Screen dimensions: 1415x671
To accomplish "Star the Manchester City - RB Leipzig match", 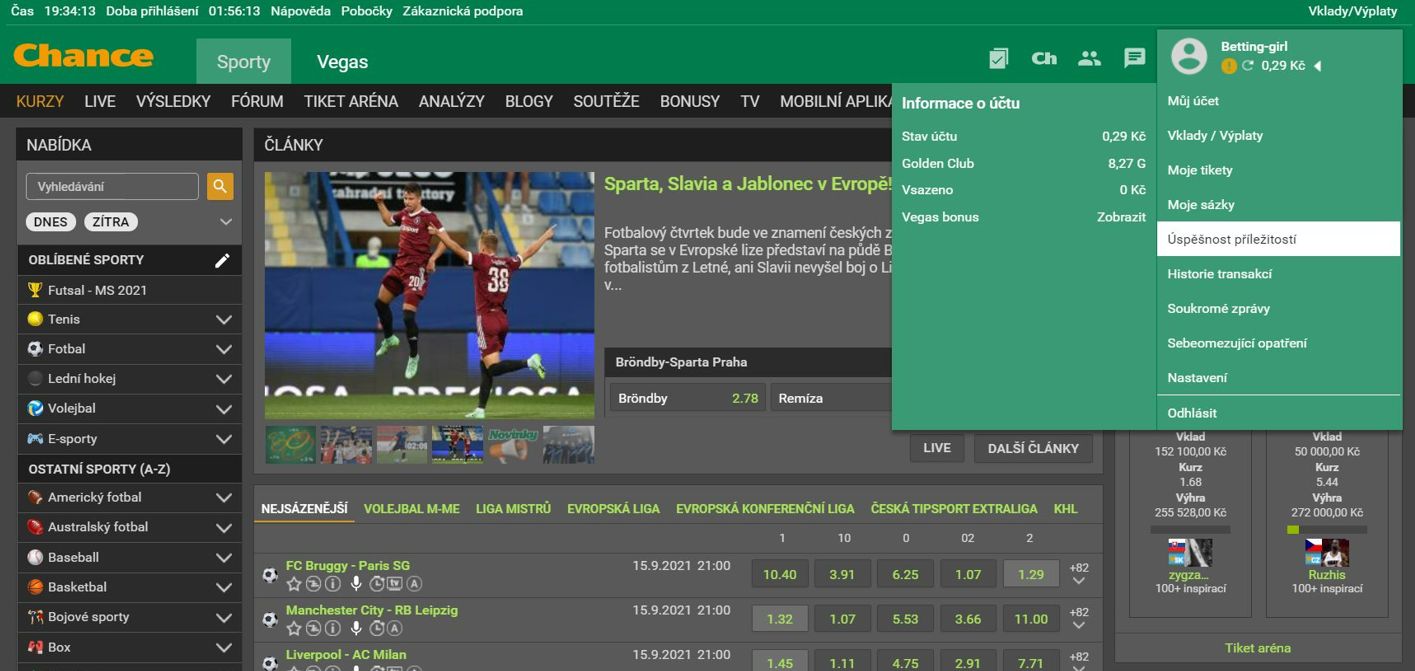I will click(294, 629).
